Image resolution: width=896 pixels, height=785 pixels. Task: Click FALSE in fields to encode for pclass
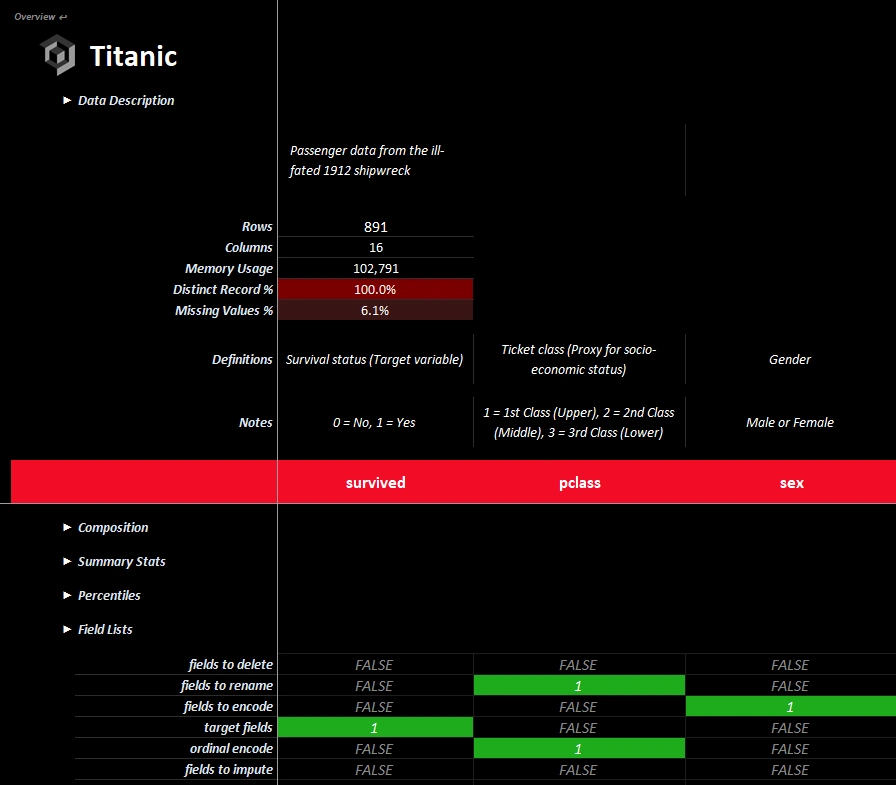pos(579,707)
